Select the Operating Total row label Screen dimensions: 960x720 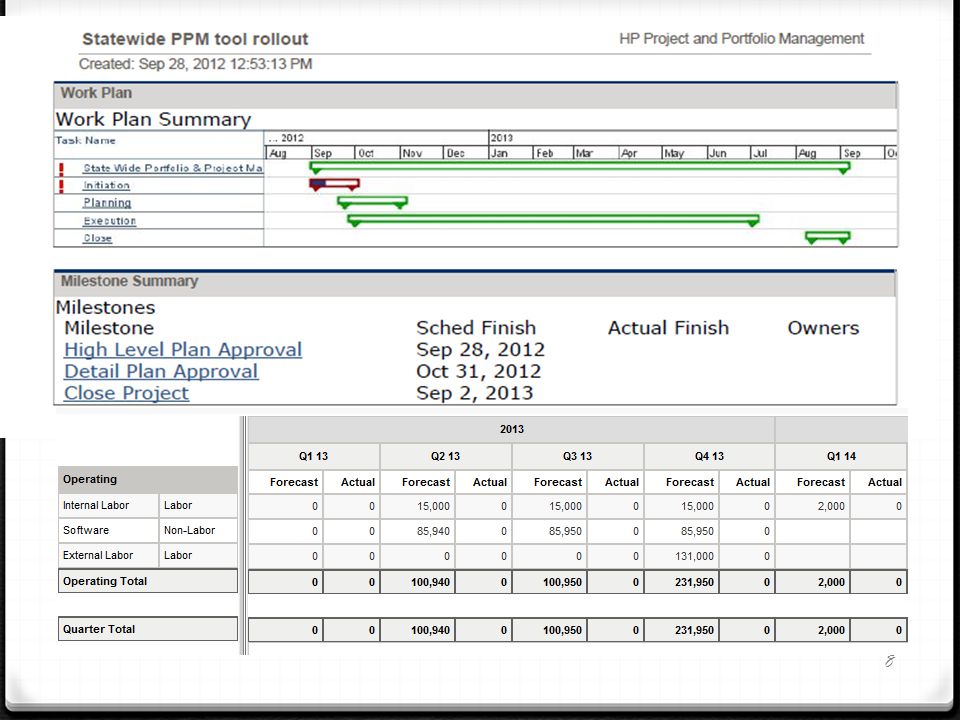[x=148, y=581]
